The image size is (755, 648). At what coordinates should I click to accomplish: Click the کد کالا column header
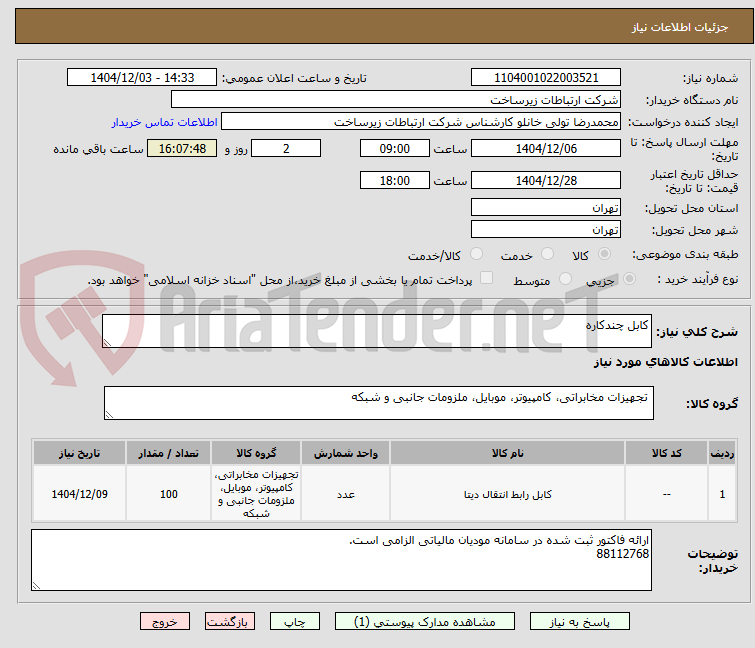(x=666, y=453)
